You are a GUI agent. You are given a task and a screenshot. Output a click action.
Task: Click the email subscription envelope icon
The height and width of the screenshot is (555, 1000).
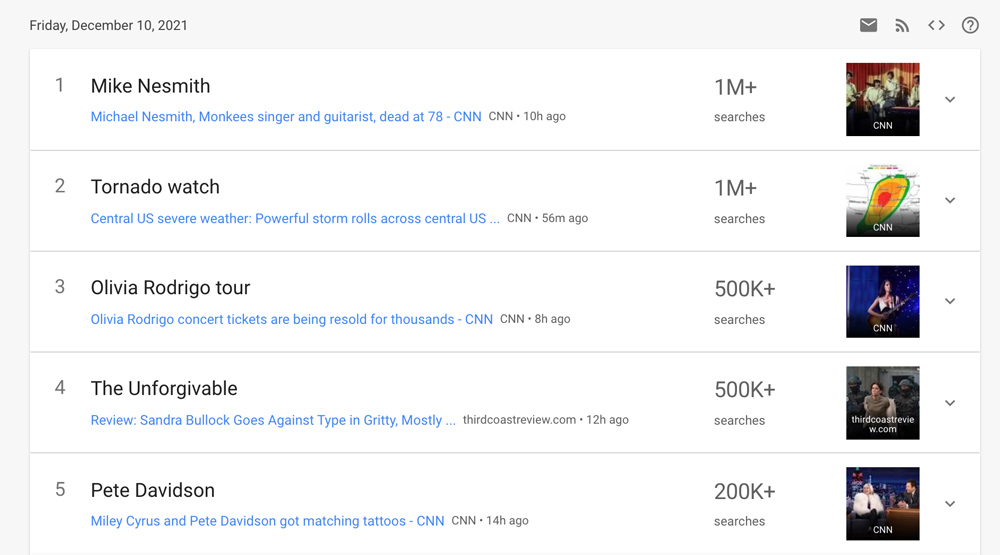coord(868,25)
